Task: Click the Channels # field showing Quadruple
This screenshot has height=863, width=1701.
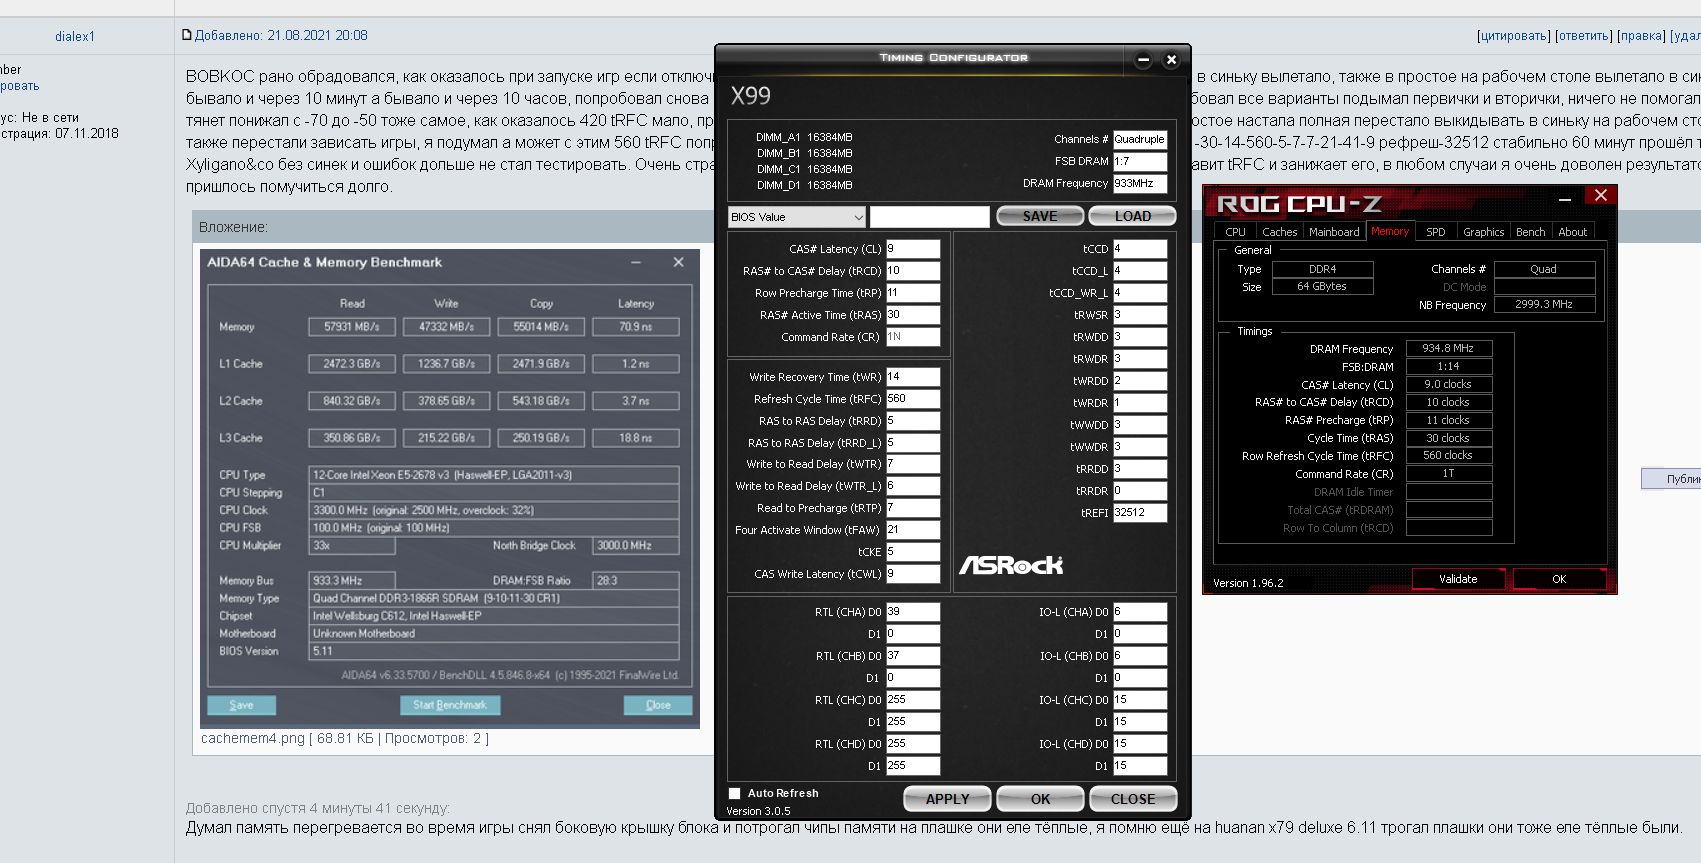Action: 1140,140
